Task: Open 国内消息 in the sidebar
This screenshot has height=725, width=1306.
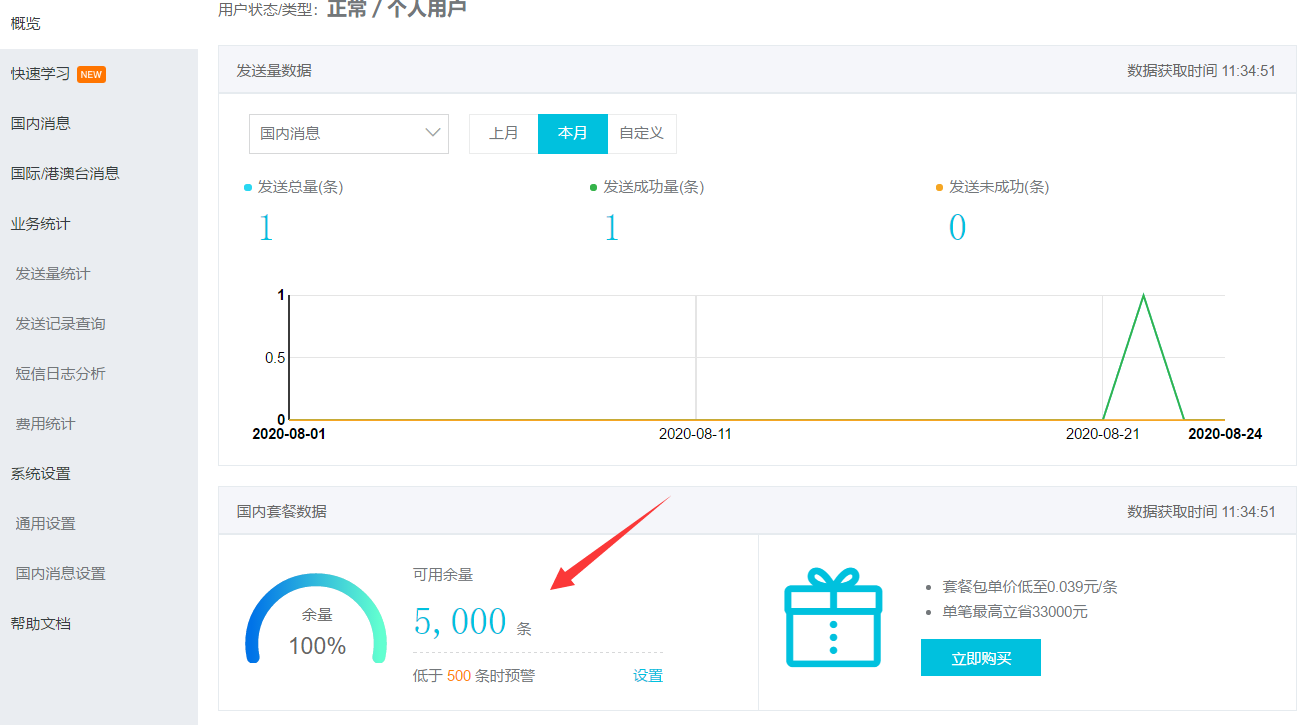Action: [x=40, y=124]
